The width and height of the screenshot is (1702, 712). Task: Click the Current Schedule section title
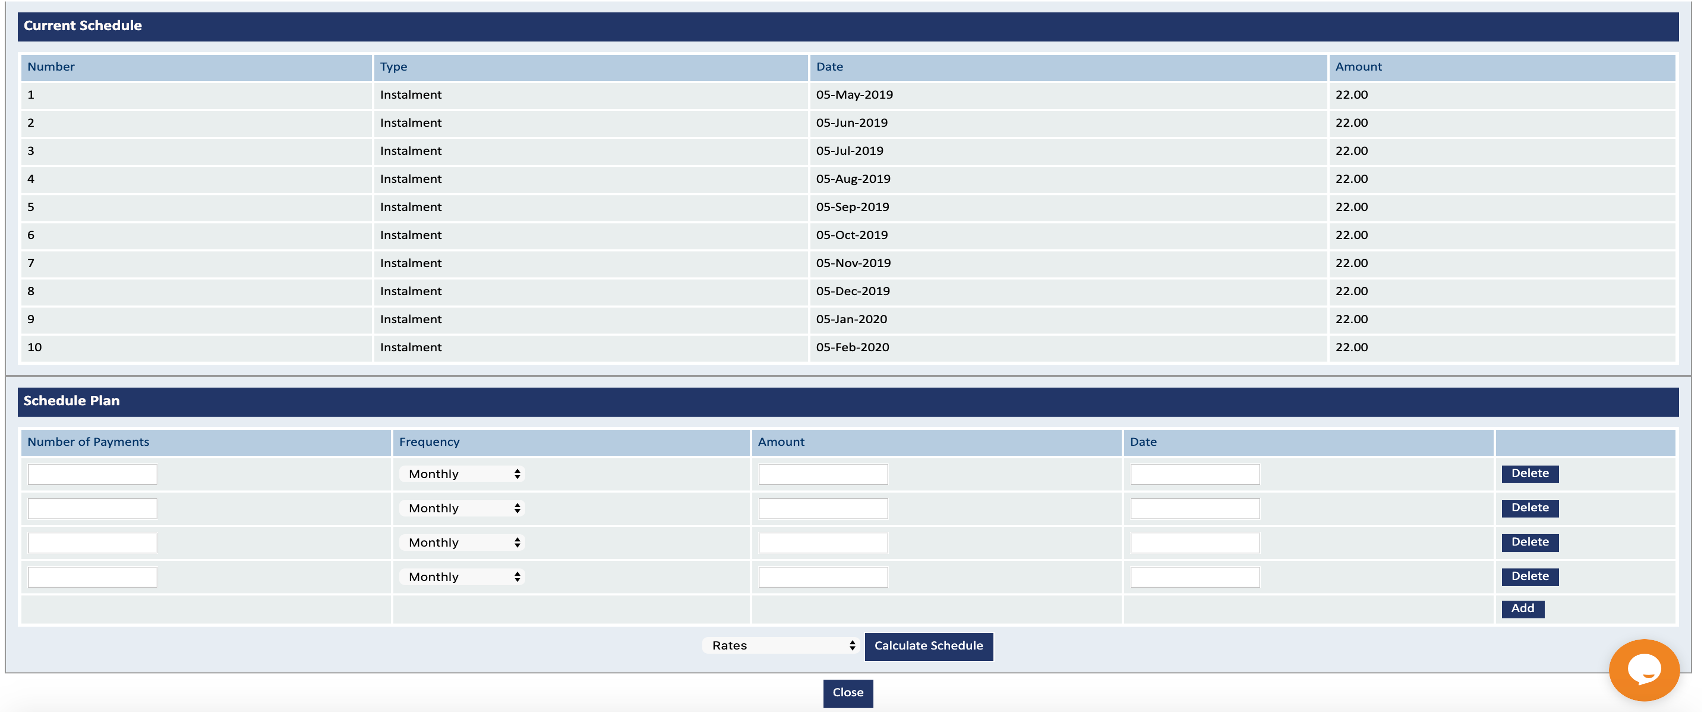(82, 25)
